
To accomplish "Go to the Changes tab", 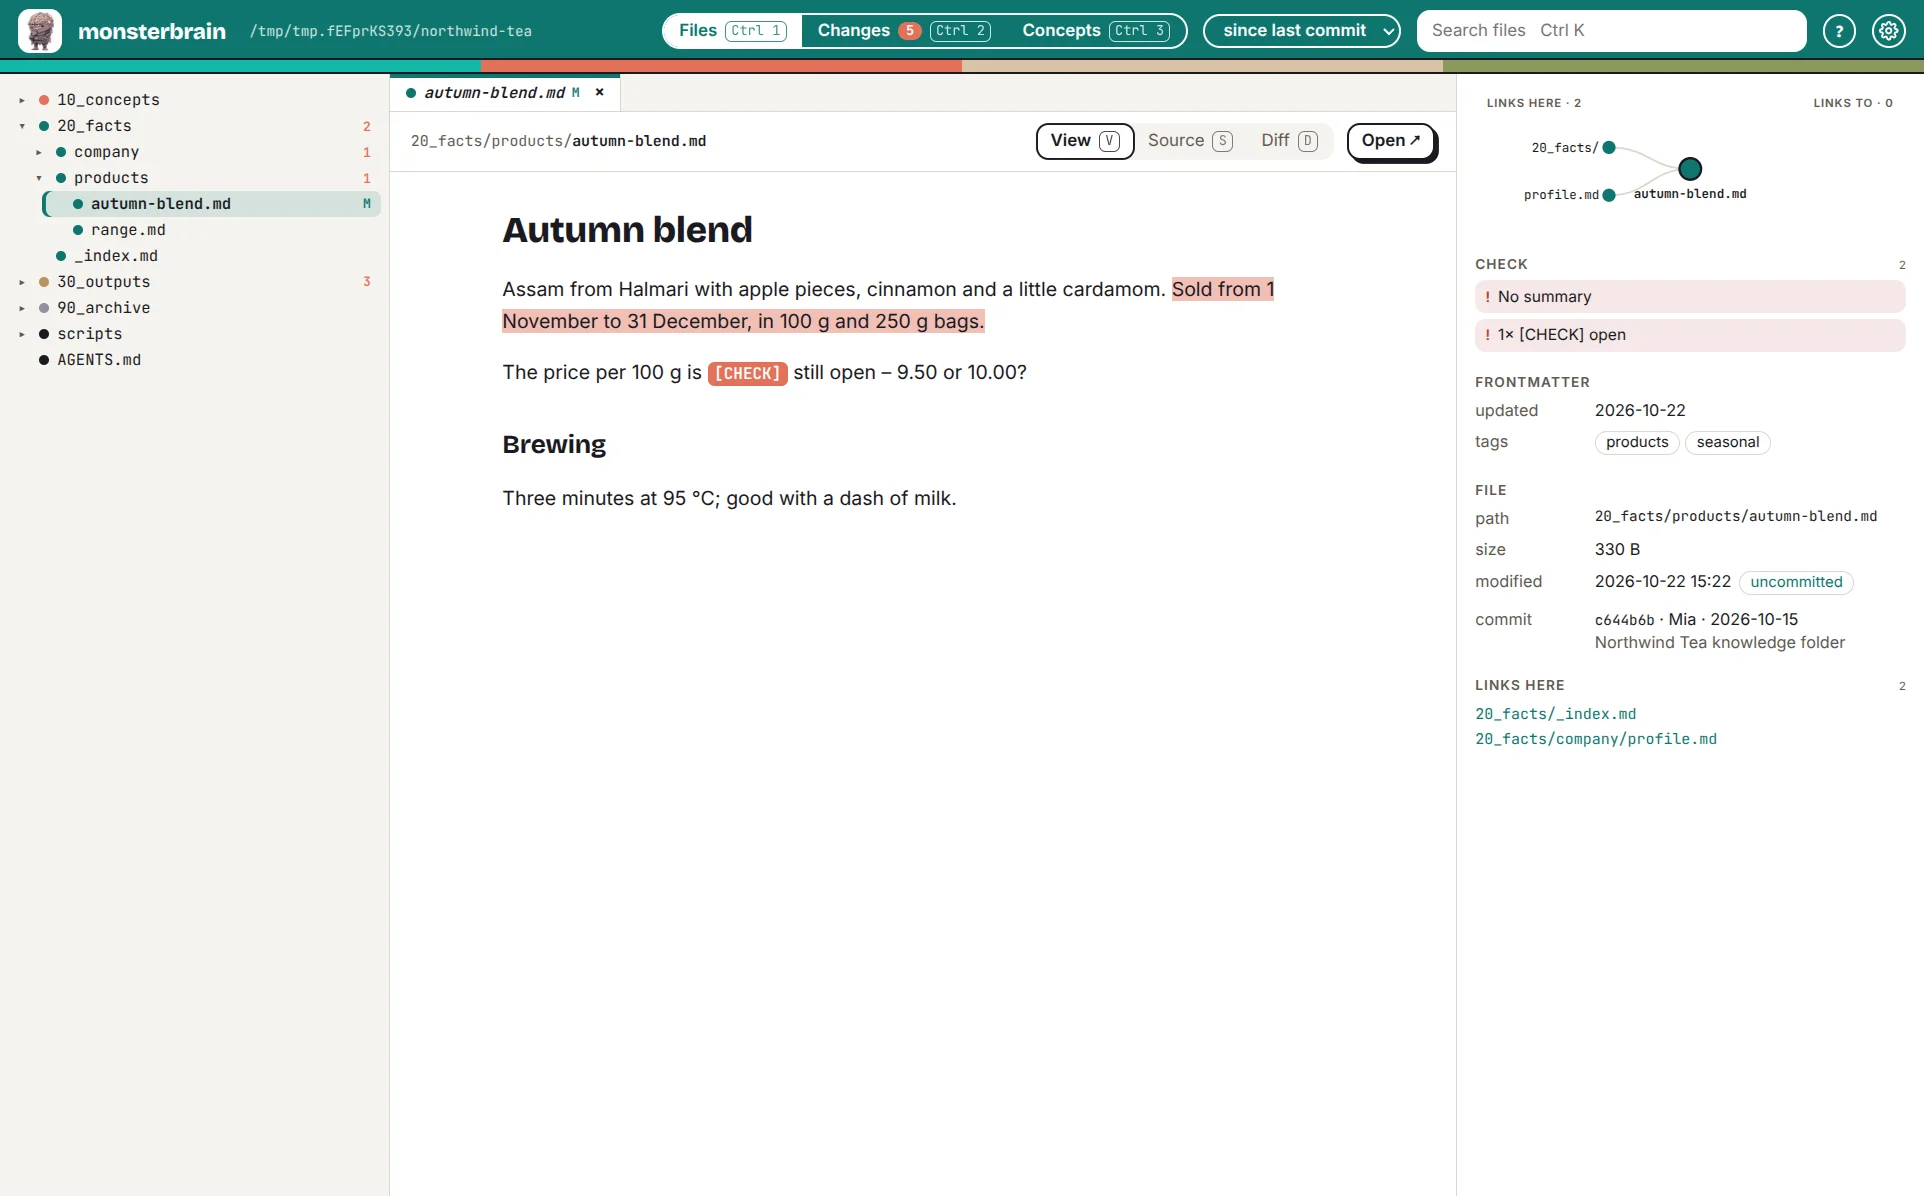I will click(x=904, y=31).
